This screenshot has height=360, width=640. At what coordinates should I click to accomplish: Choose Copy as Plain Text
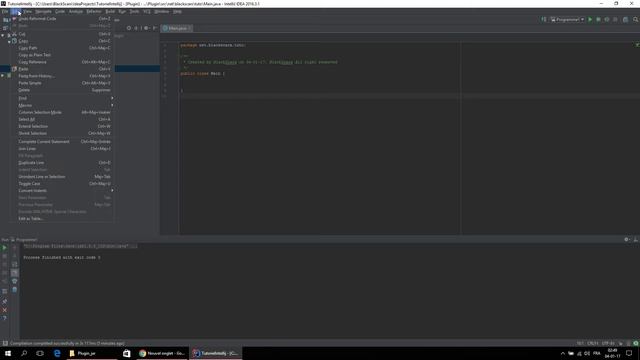click(62, 55)
